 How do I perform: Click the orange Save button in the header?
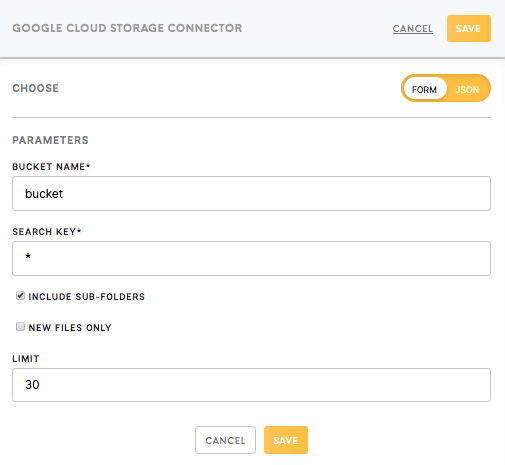[469, 28]
